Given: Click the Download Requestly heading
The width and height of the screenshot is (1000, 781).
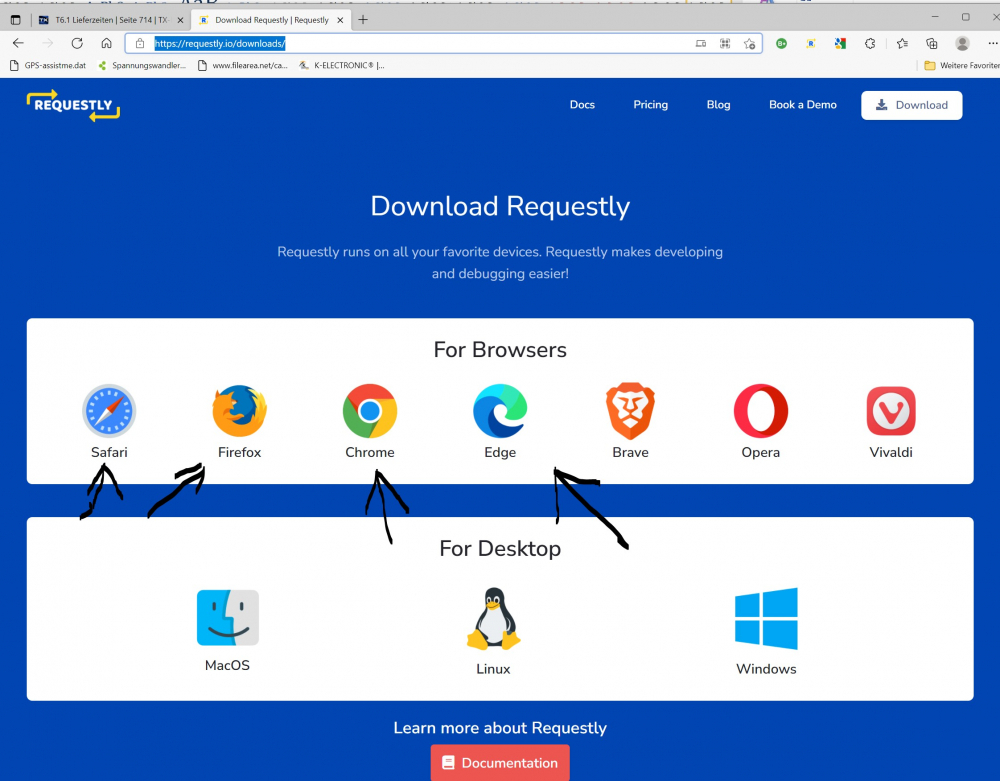Looking at the screenshot, I should click(500, 206).
